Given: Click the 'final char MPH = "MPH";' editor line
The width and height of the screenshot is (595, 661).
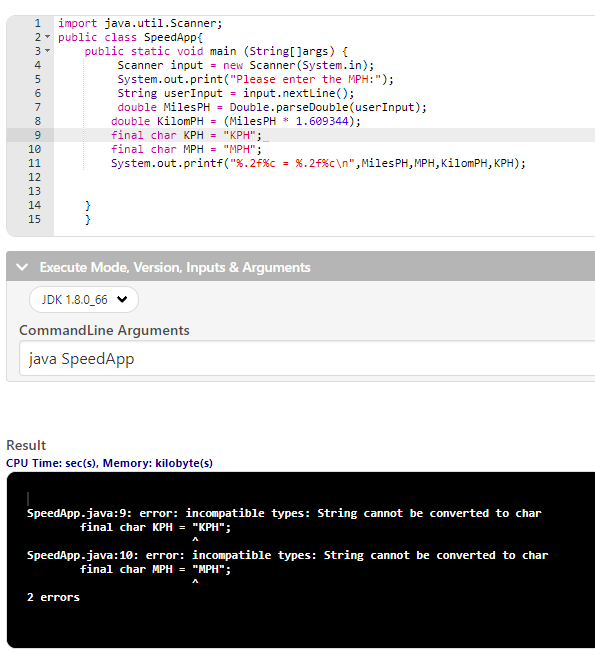Looking at the screenshot, I should (x=186, y=149).
